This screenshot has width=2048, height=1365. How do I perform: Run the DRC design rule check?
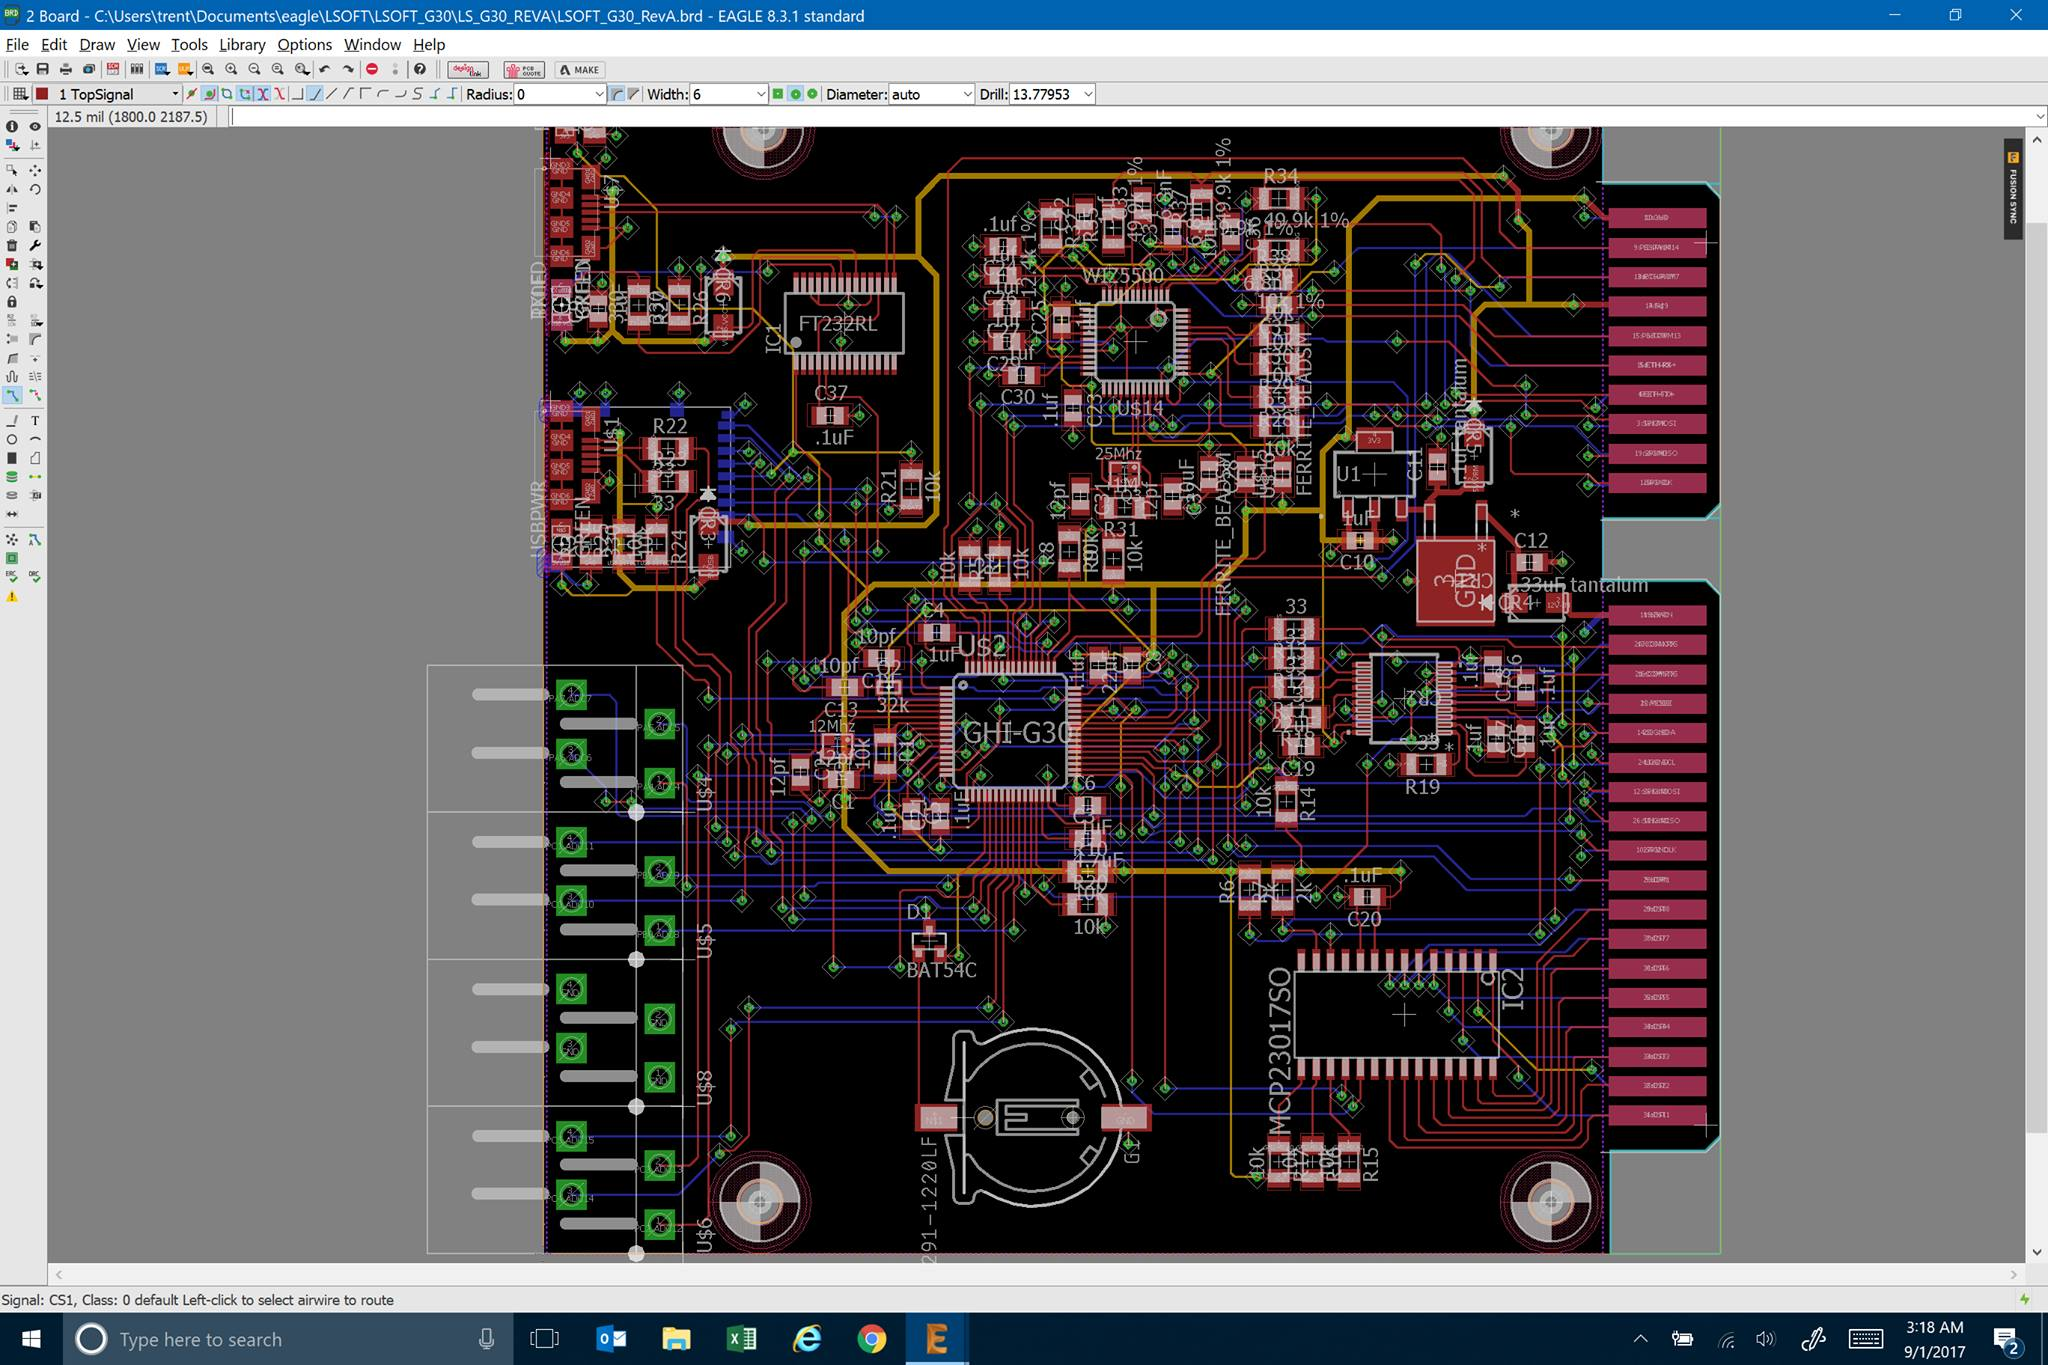[35, 576]
